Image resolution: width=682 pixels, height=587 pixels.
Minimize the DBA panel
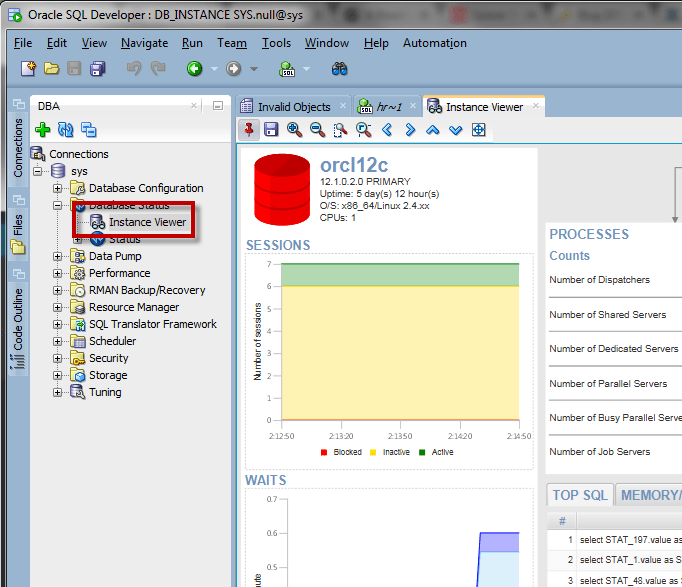click(x=218, y=106)
